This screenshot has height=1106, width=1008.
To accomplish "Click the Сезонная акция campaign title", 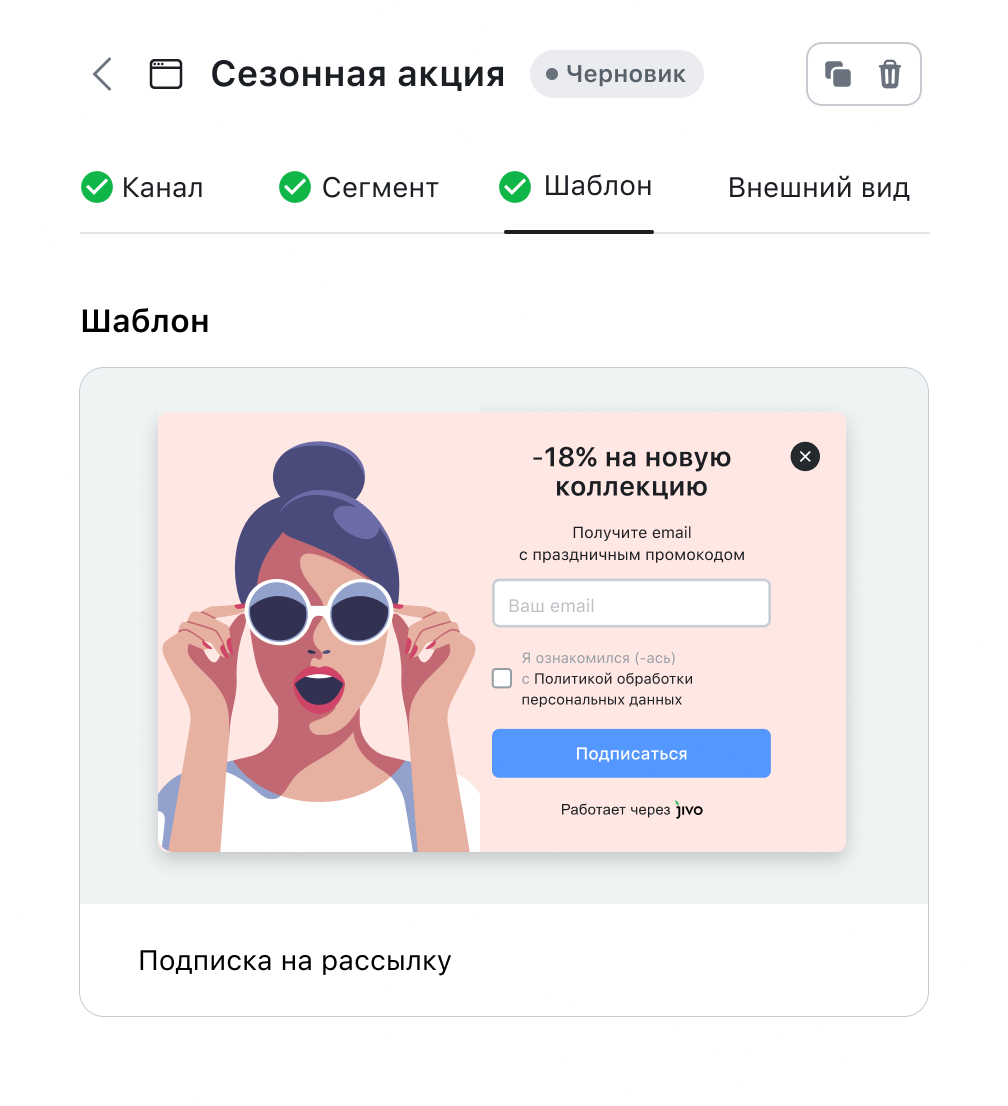I will [358, 74].
